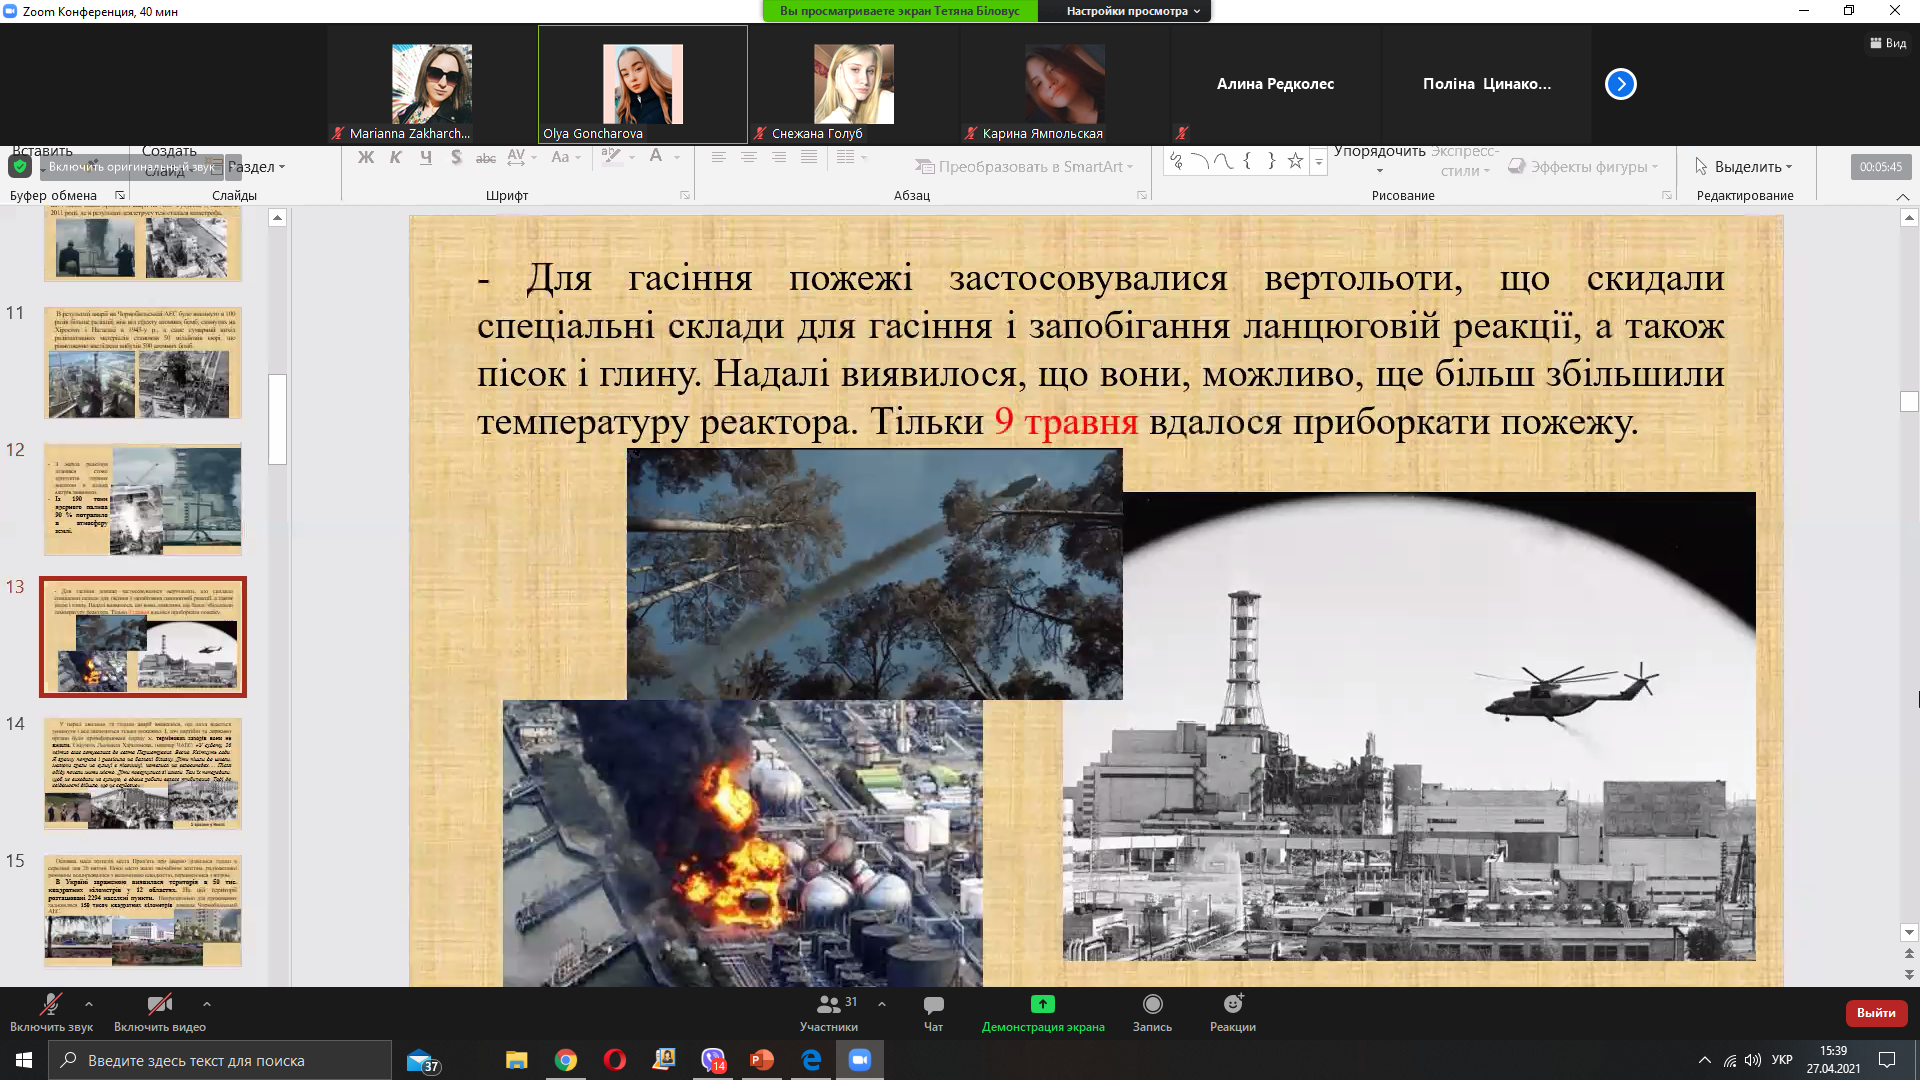Screen dimensions: 1920x1080
Task: Open the change case Aa dropdown
Action: coord(565,157)
